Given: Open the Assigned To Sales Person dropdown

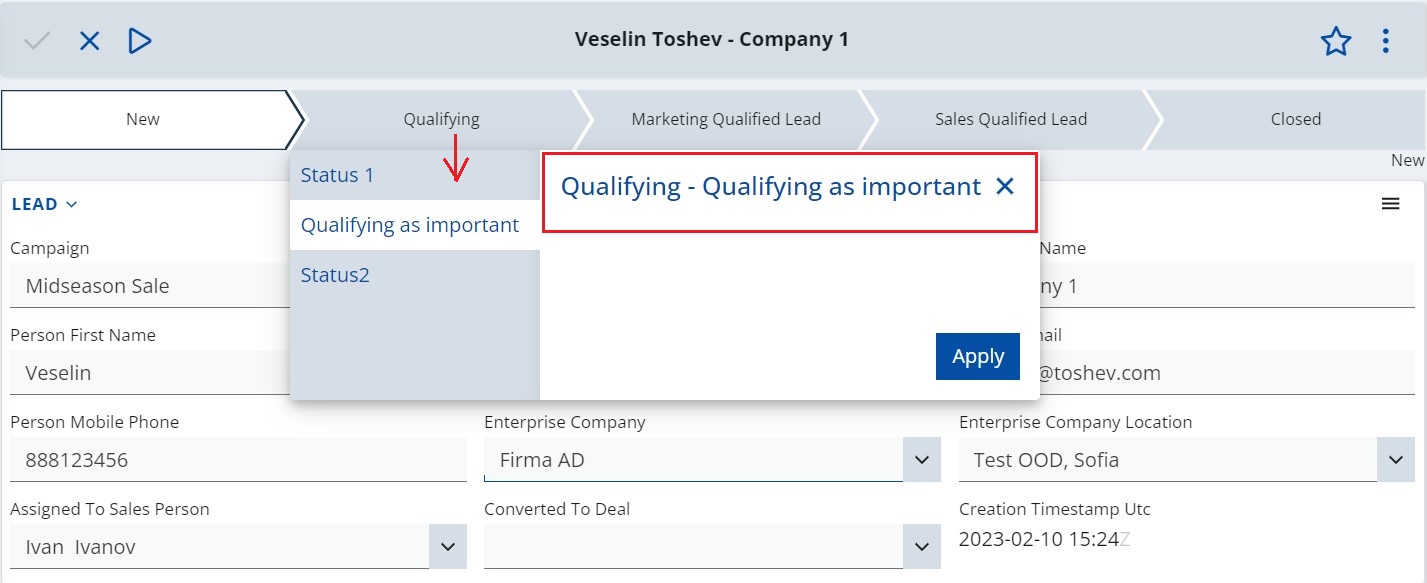Looking at the screenshot, I should pyautogui.click(x=447, y=547).
